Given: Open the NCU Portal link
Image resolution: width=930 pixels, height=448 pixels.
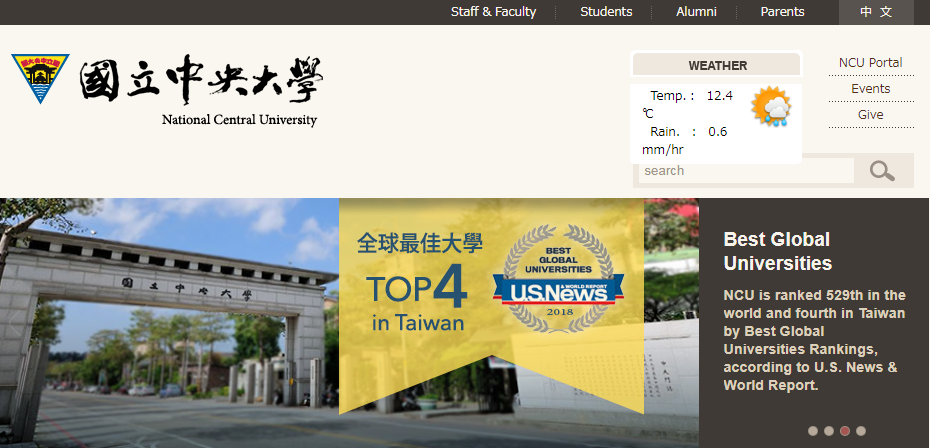Looking at the screenshot, I should click(870, 63).
